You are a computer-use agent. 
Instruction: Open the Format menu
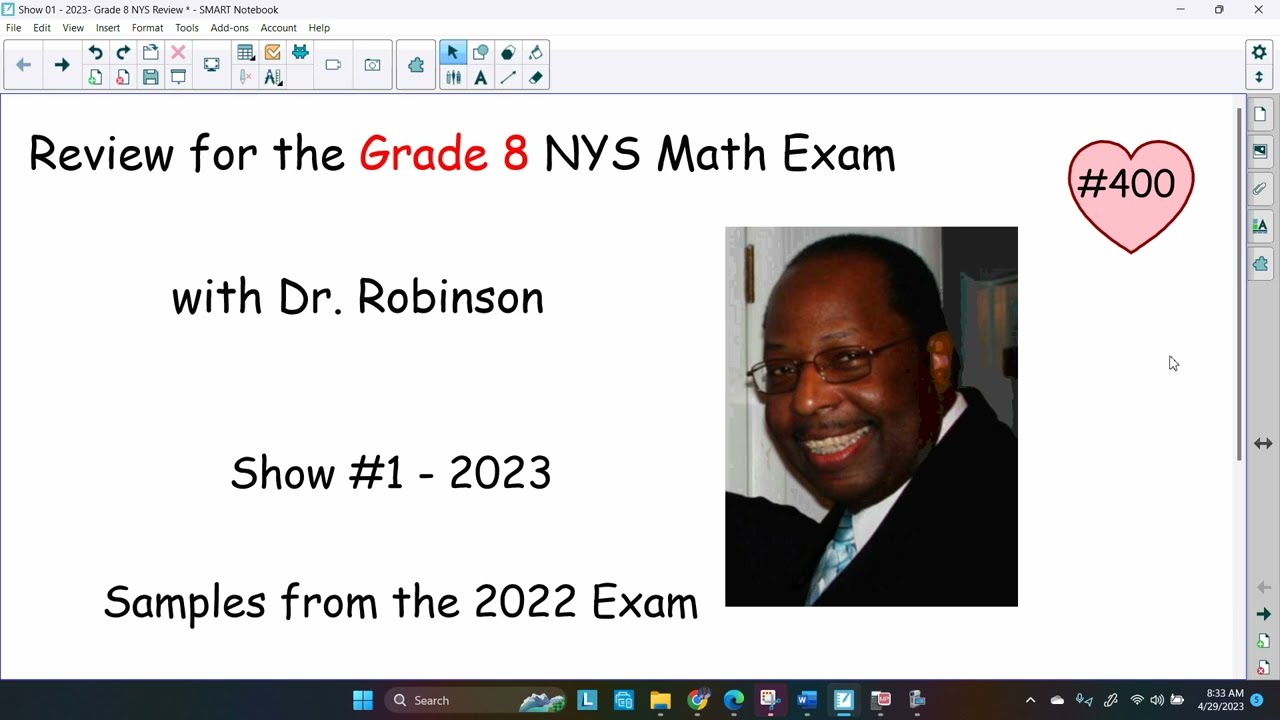point(148,28)
